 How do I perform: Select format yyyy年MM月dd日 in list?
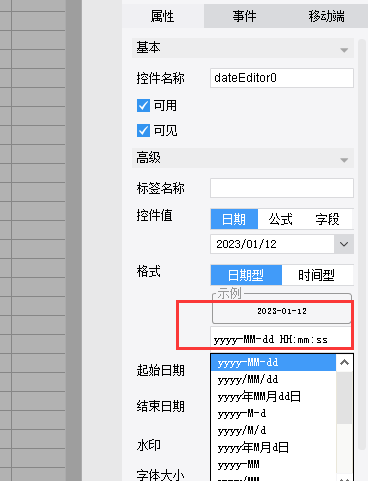[x=273, y=396]
